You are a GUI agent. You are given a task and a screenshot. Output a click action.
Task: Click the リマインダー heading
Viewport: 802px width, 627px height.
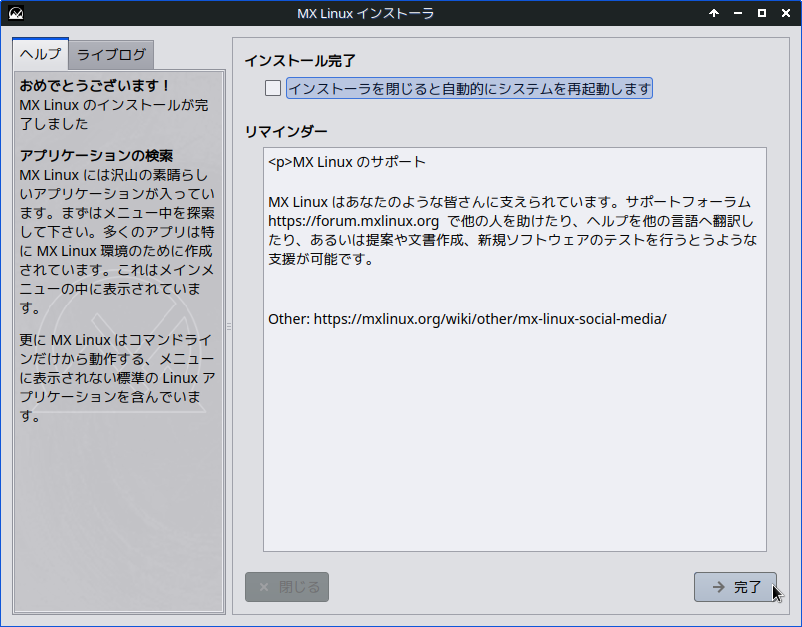(286, 131)
